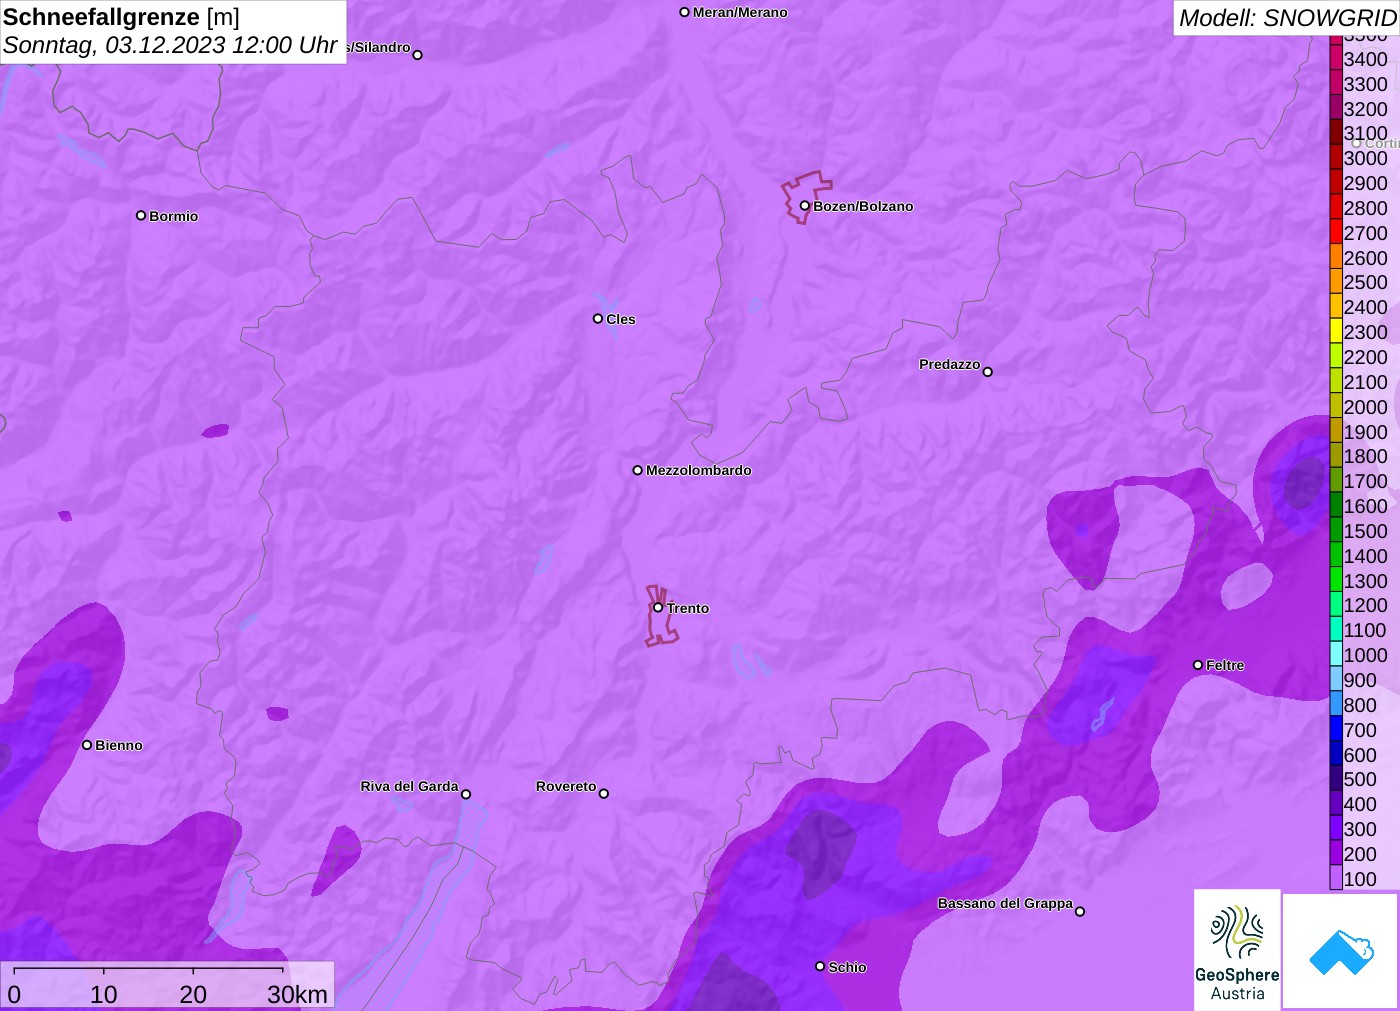
Task: Click the Bienno marker circle
Action: coord(87,745)
